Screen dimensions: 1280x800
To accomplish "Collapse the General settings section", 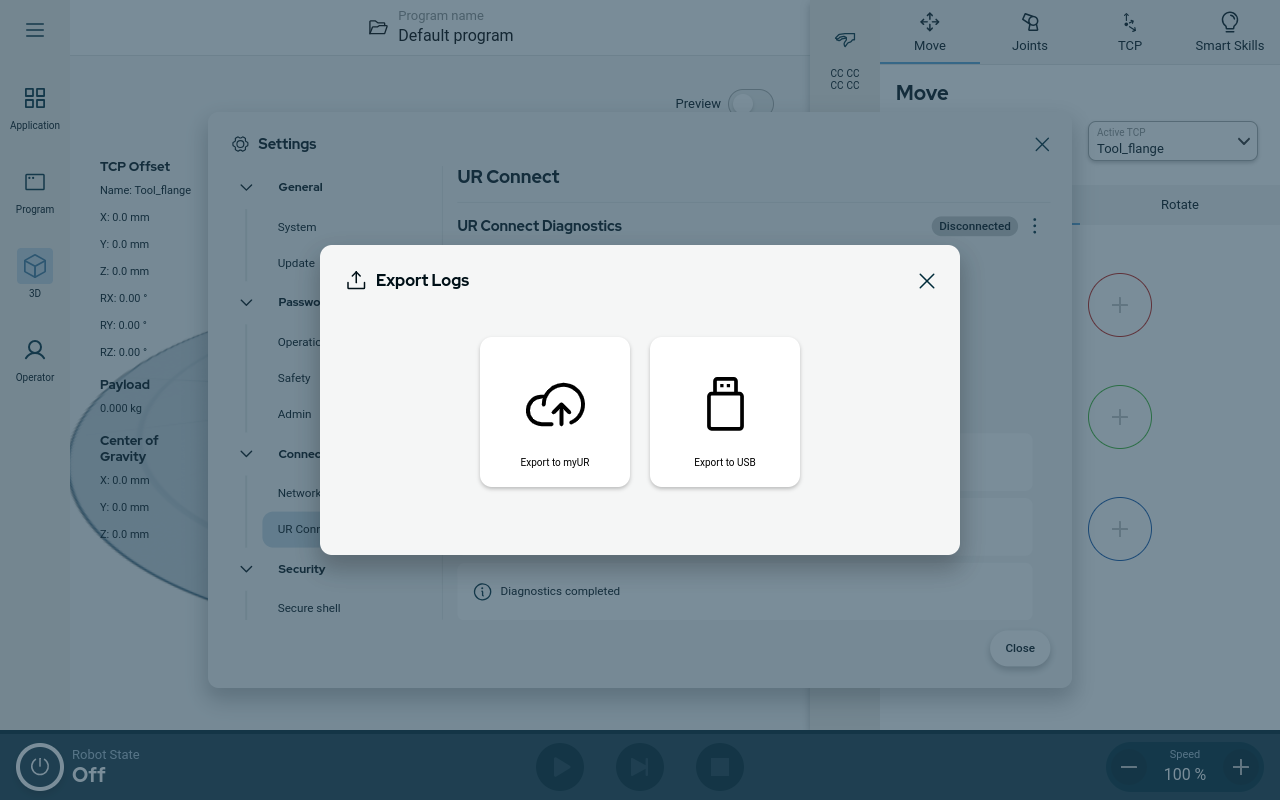I will [x=247, y=187].
